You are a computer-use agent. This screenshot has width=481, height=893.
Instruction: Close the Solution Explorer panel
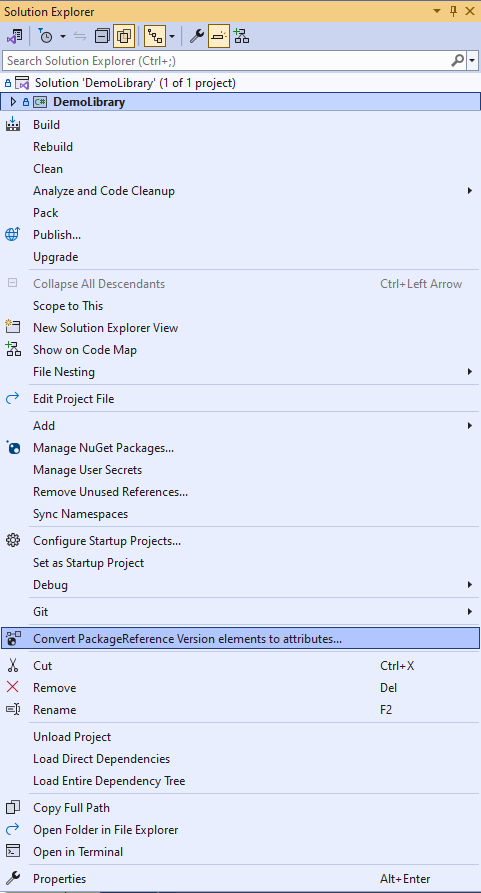(x=471, y=11)
